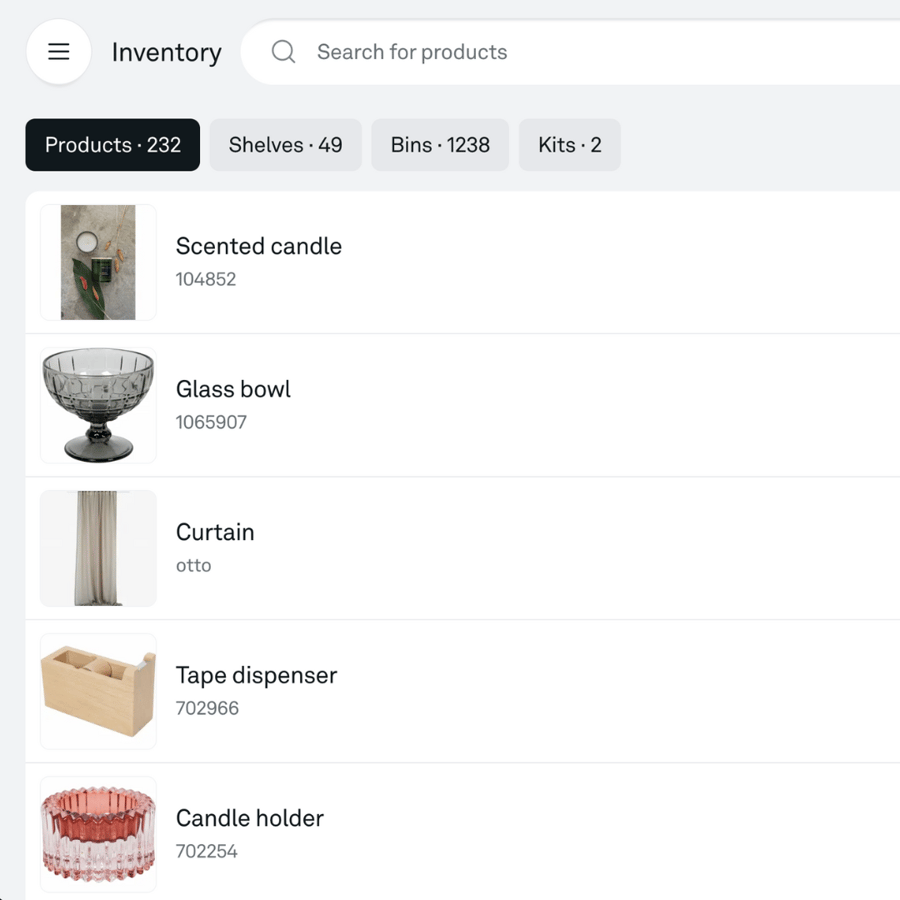Click the Inventory heading
The image size is (900, 900).
[x=166, y=52]
